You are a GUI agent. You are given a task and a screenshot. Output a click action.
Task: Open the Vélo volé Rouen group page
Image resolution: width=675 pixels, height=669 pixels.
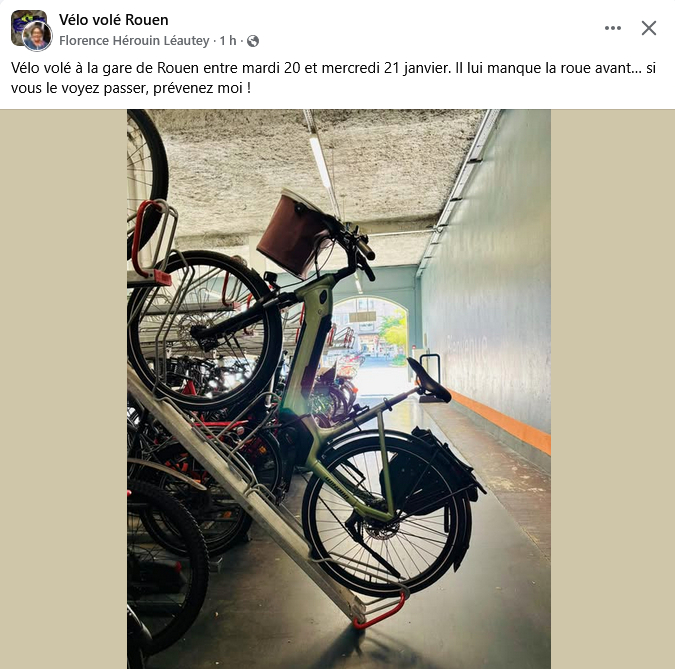pos(114,20)
